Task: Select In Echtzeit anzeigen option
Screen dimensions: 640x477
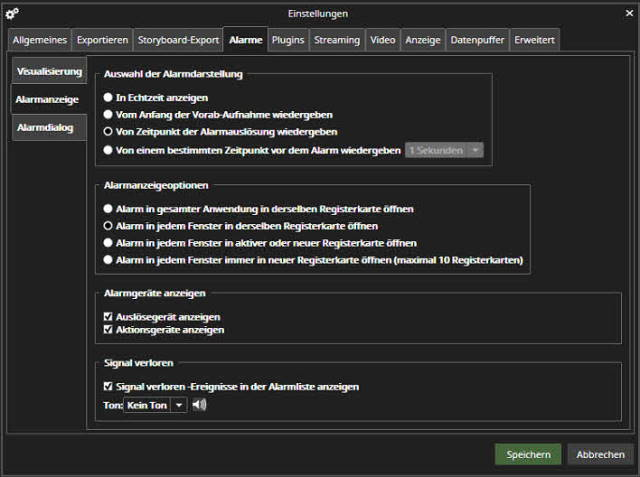Action: point(109,97)
